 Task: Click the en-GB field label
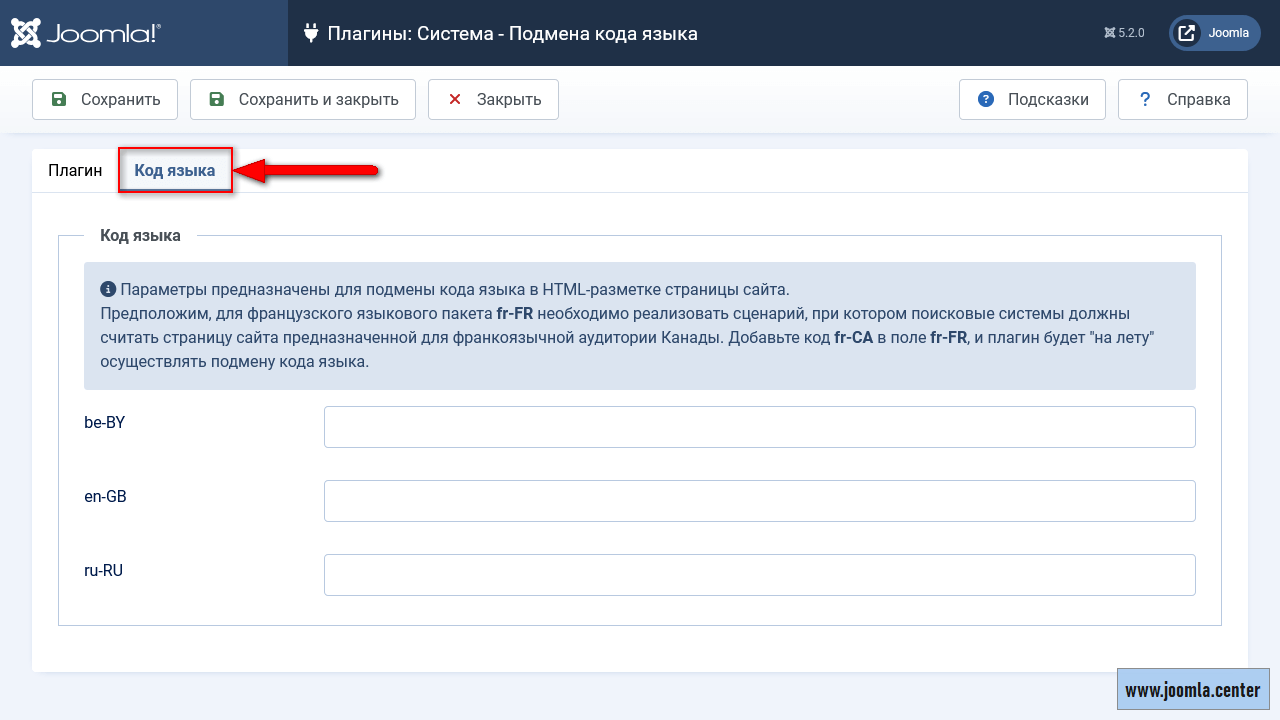click(x=105, y=496)
